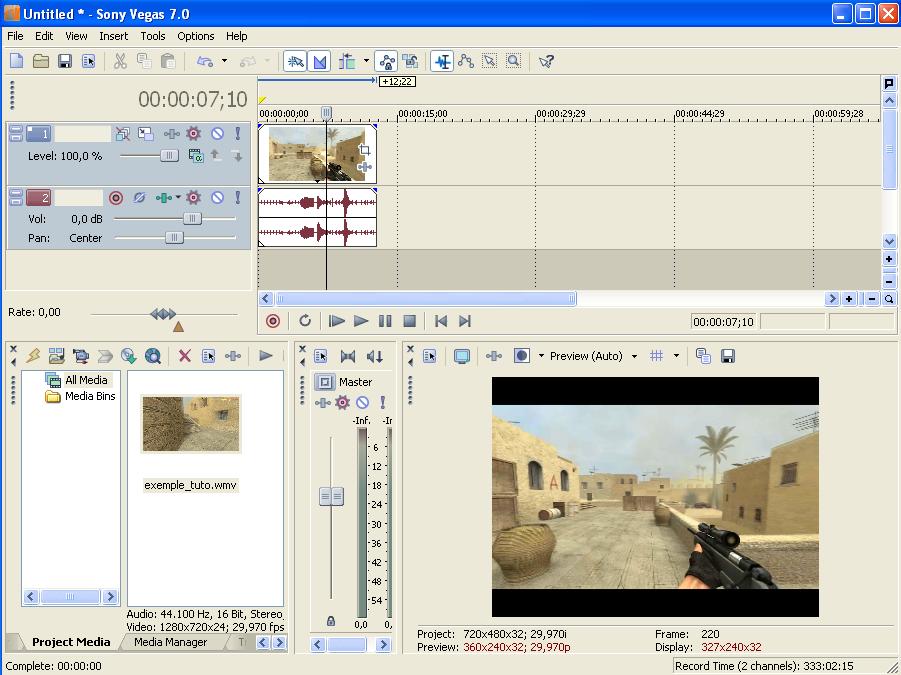The image size is (901, 675).
Task: Preview on external monitor icon
Action: (x=462, y=356)
